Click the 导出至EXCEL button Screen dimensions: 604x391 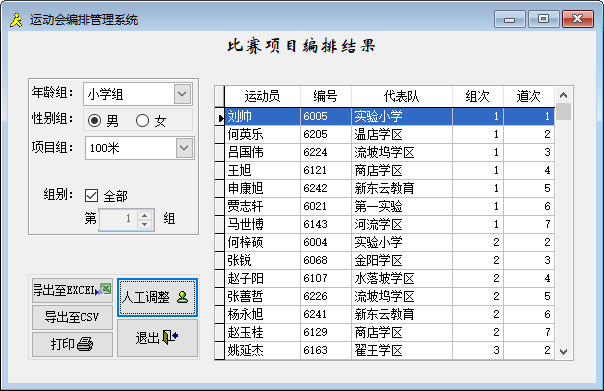[72, 290]
